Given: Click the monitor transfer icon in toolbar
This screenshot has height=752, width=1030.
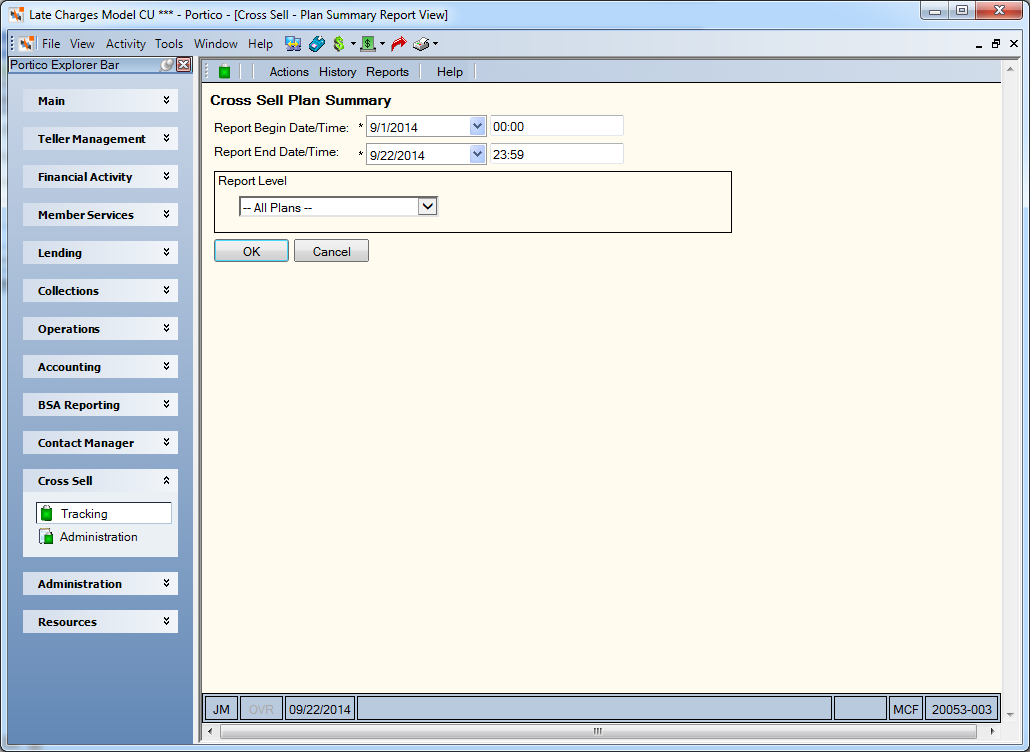Looking at the screenshot, I should tap(293, 44).
